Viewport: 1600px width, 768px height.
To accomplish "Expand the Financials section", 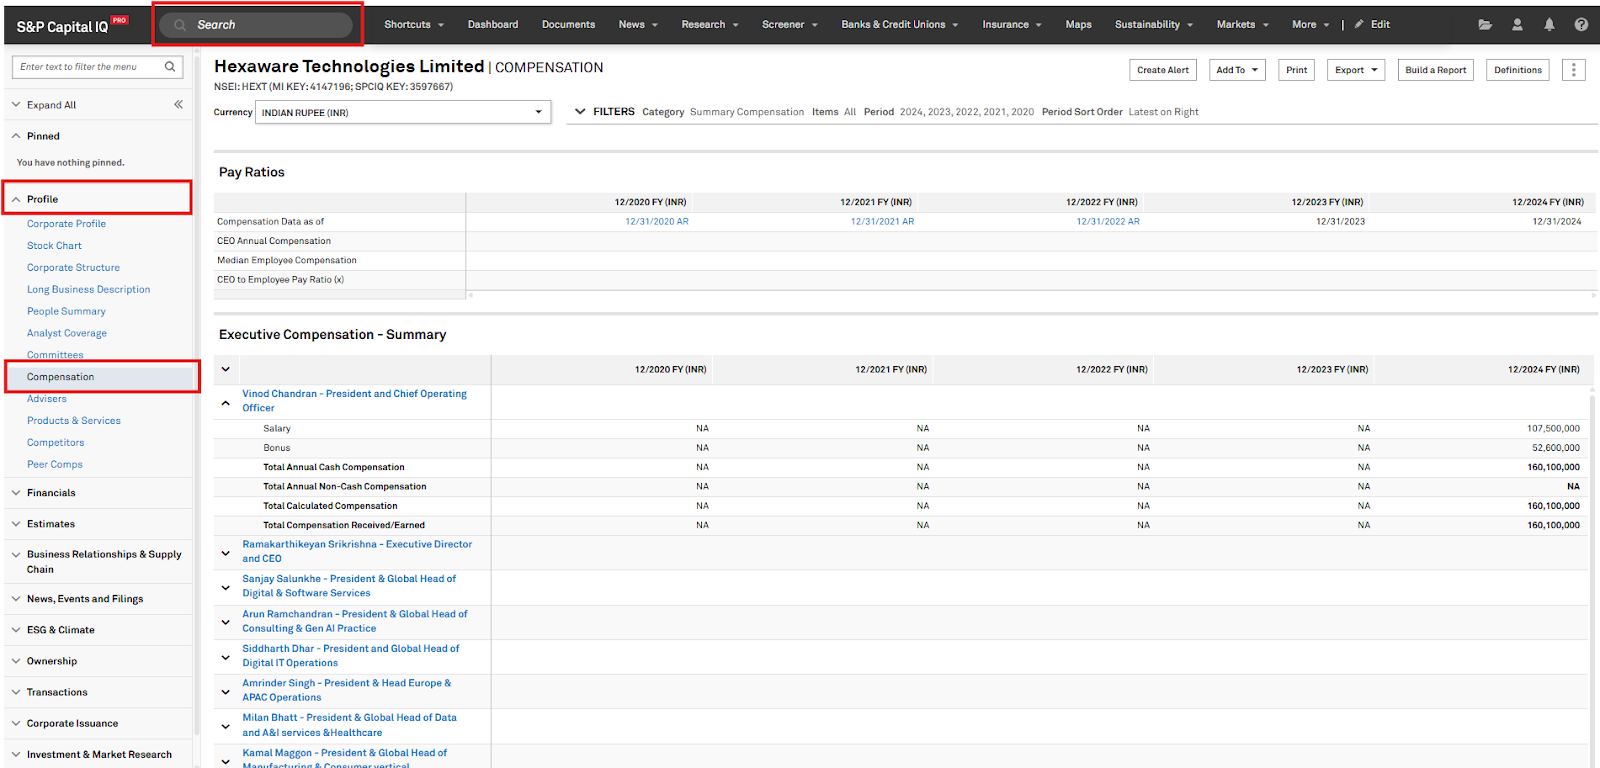I will click(16, 493).
